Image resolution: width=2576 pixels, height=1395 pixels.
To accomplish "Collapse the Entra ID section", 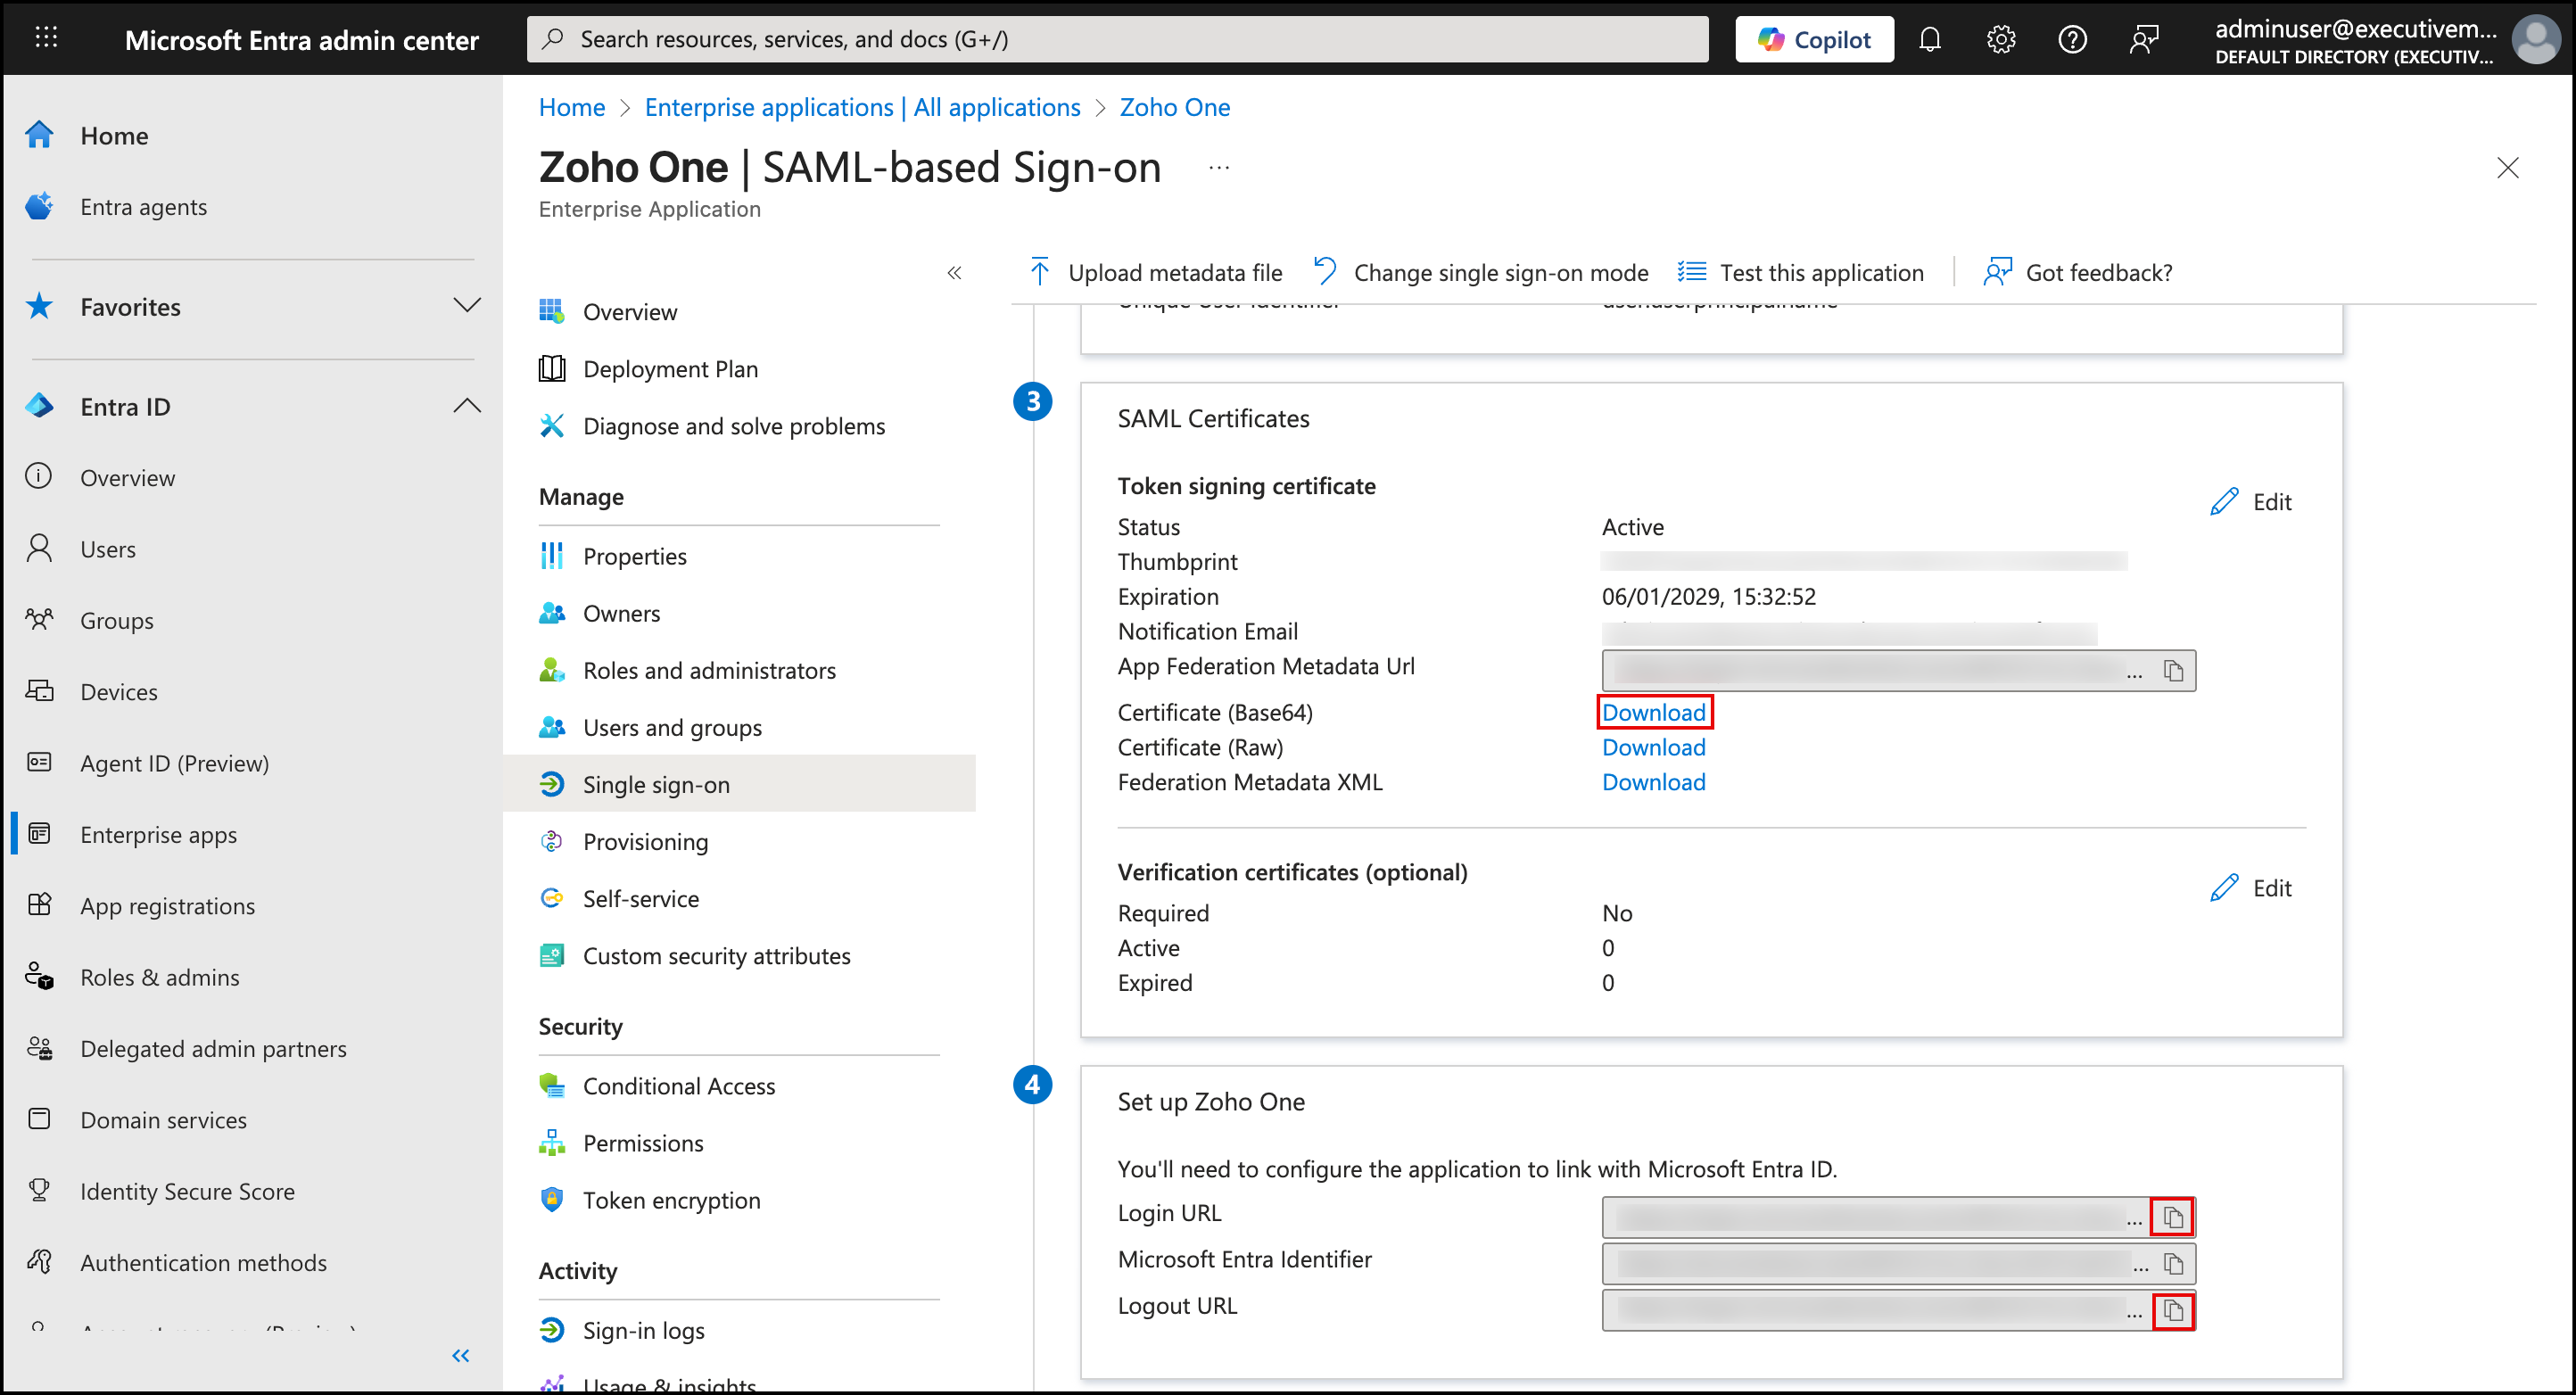I will click(x=467, y=406).
